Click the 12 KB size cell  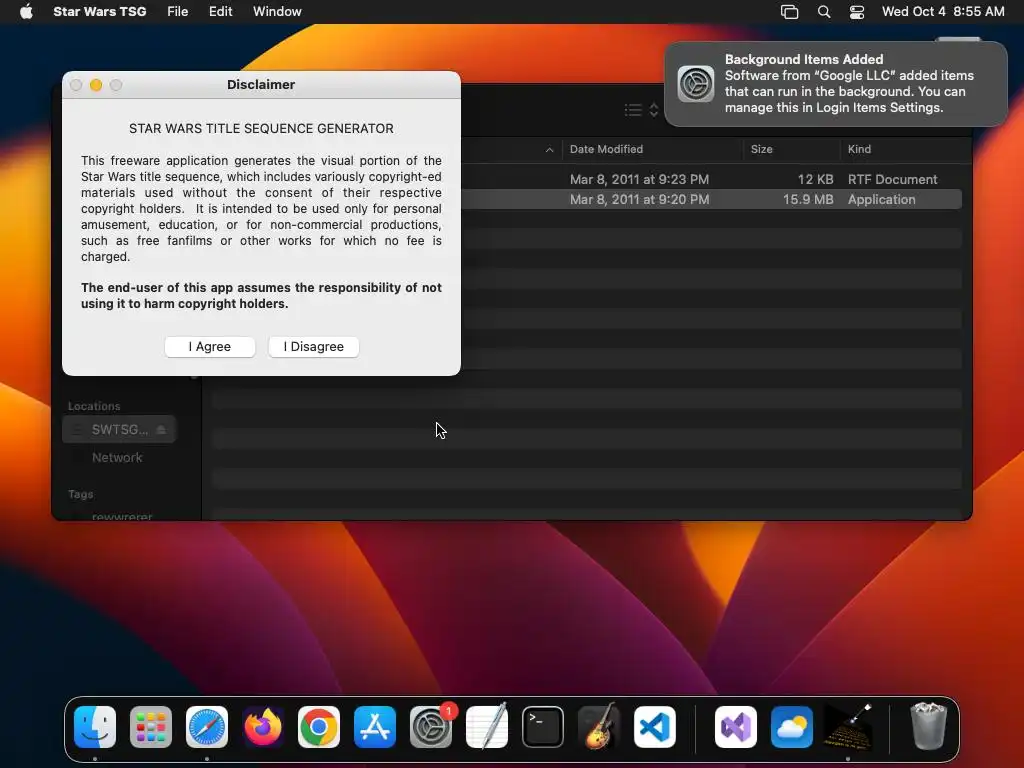tap(815, 180)
